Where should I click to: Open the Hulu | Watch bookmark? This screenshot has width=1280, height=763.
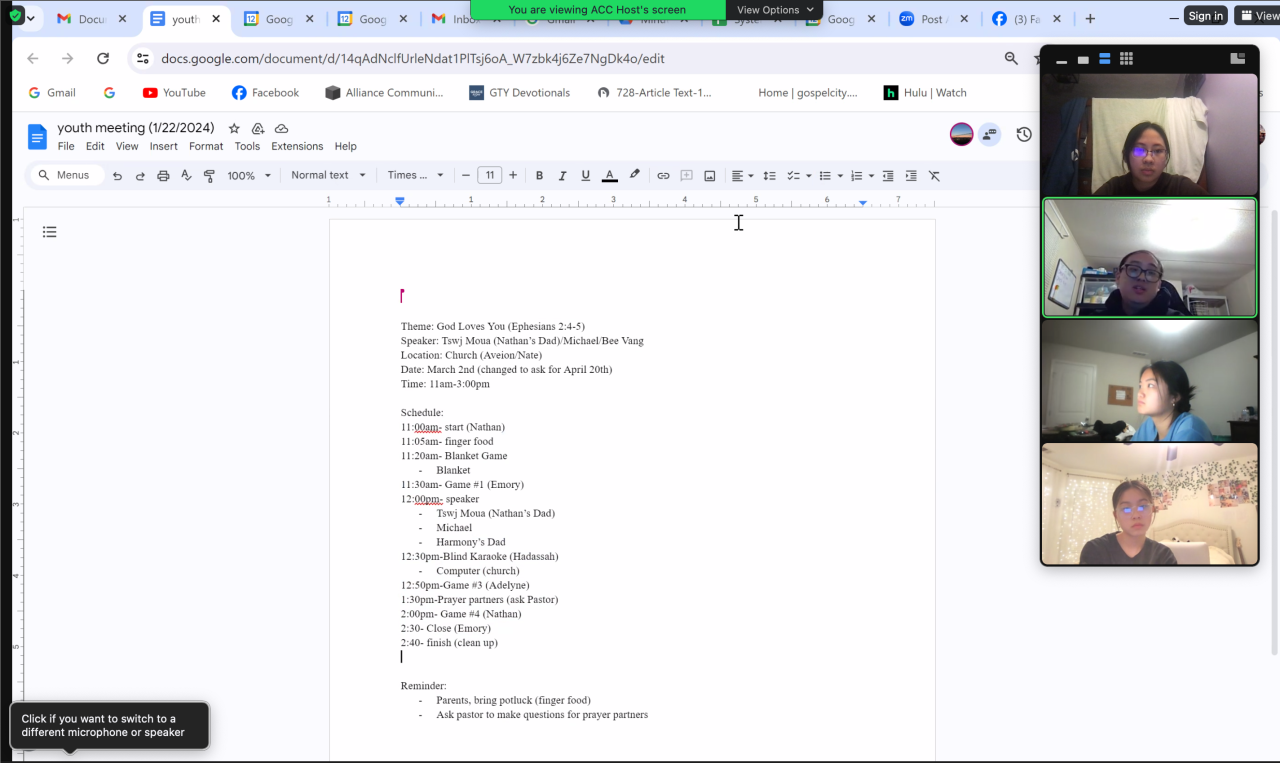point(925,93)
